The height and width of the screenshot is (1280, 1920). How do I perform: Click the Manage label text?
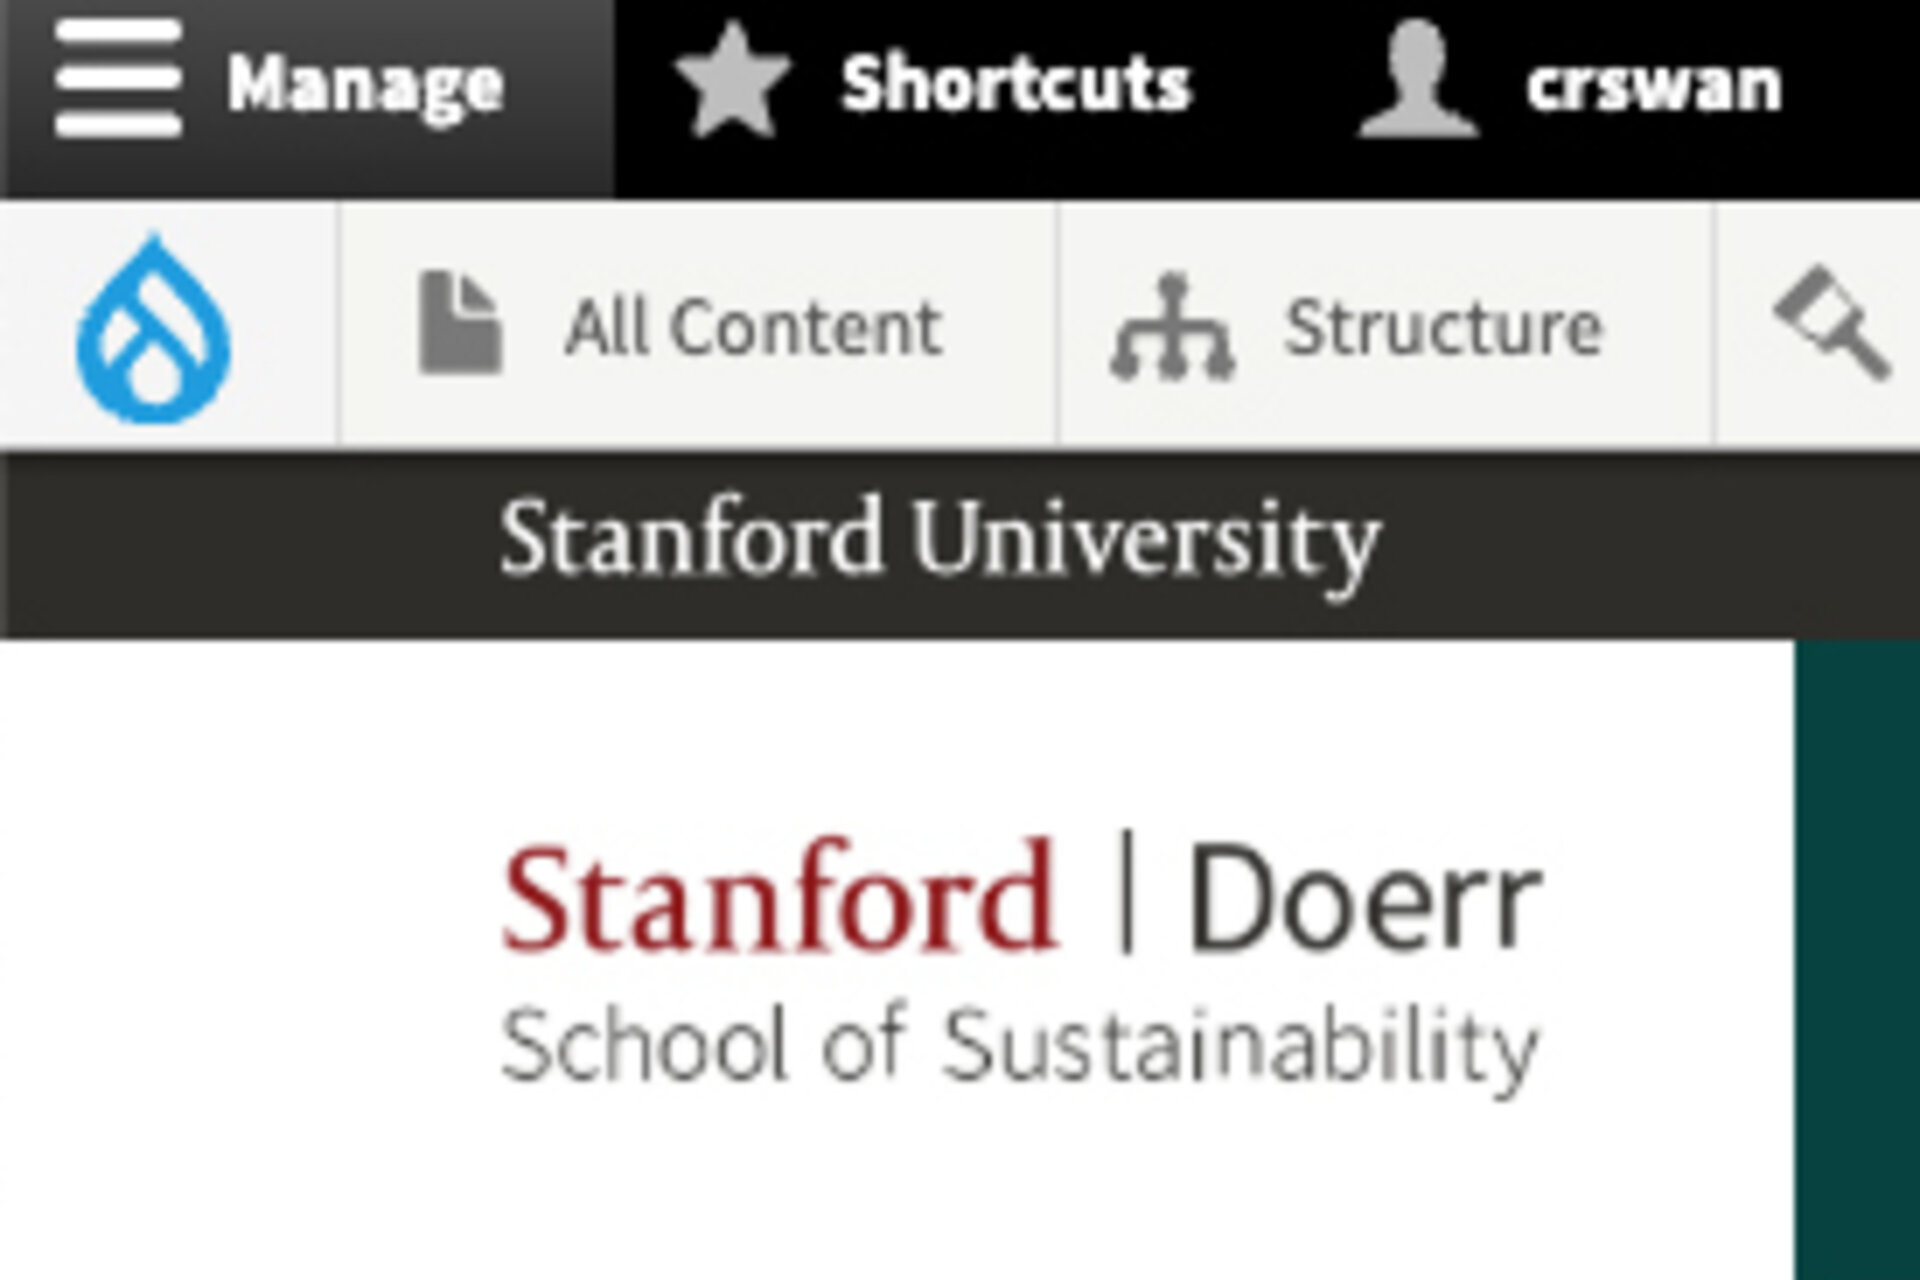(365, 86)
